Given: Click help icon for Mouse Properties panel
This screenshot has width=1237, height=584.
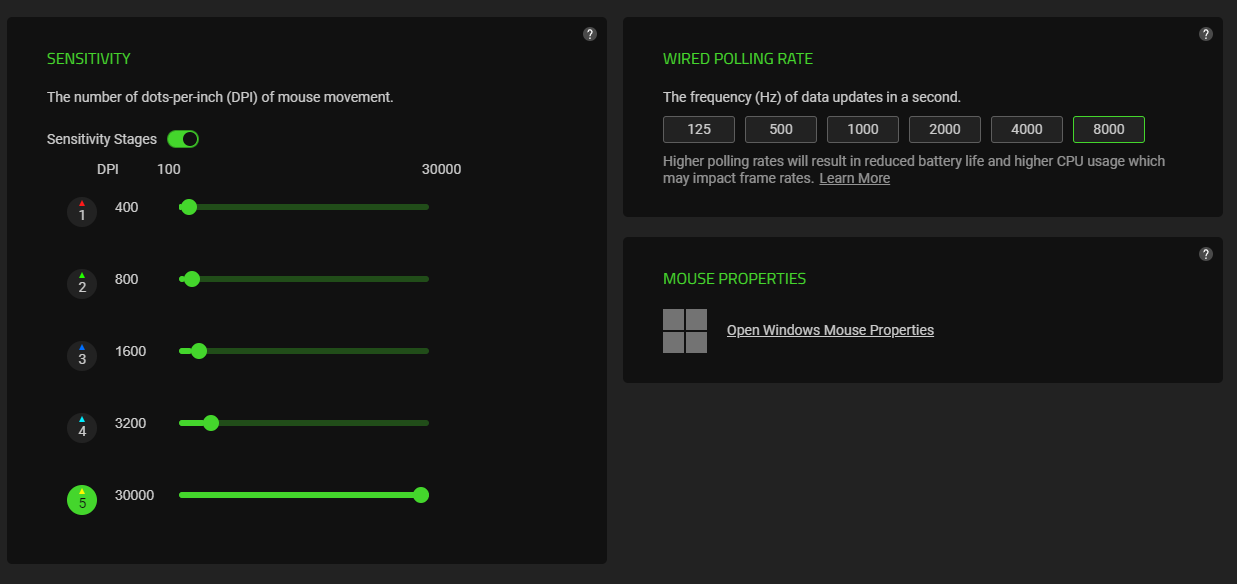Looking at the screenshot, I should [x=1206, y=254].
